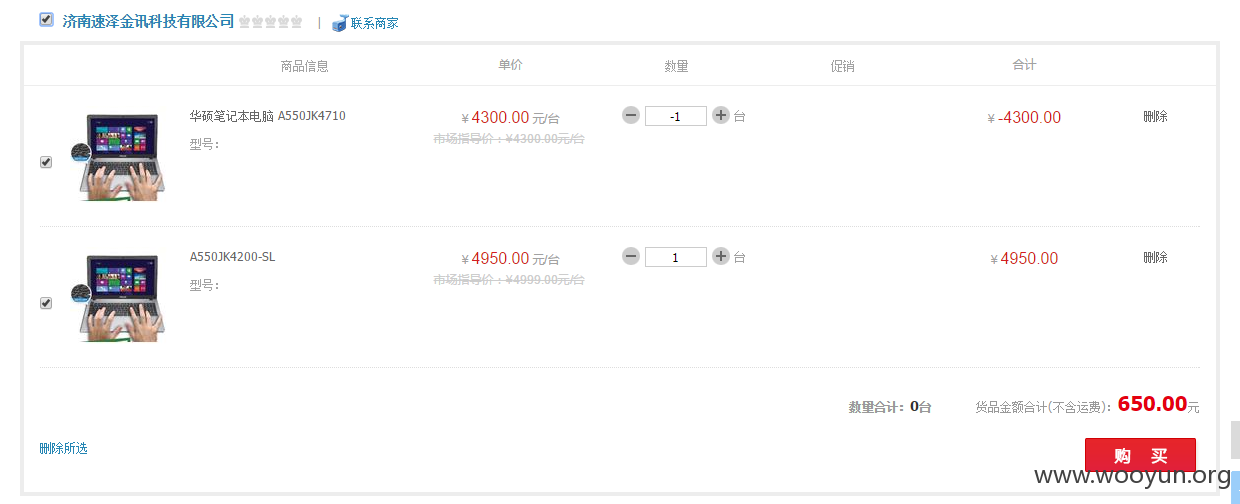
Task: Open the A550JK4710 laptop thumbnail
Action: point(118,156)
